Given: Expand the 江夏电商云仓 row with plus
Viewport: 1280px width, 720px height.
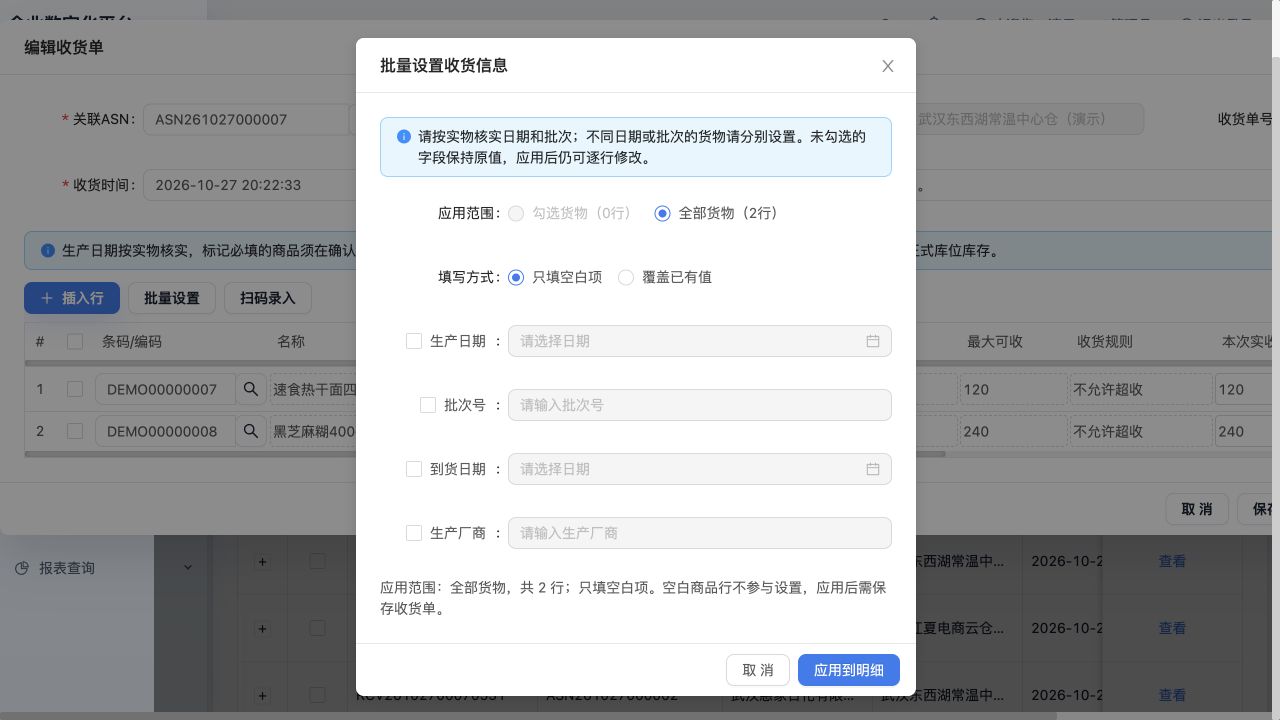Looking at the screenshot, I should pyautogui.click(x=263, y=628).
